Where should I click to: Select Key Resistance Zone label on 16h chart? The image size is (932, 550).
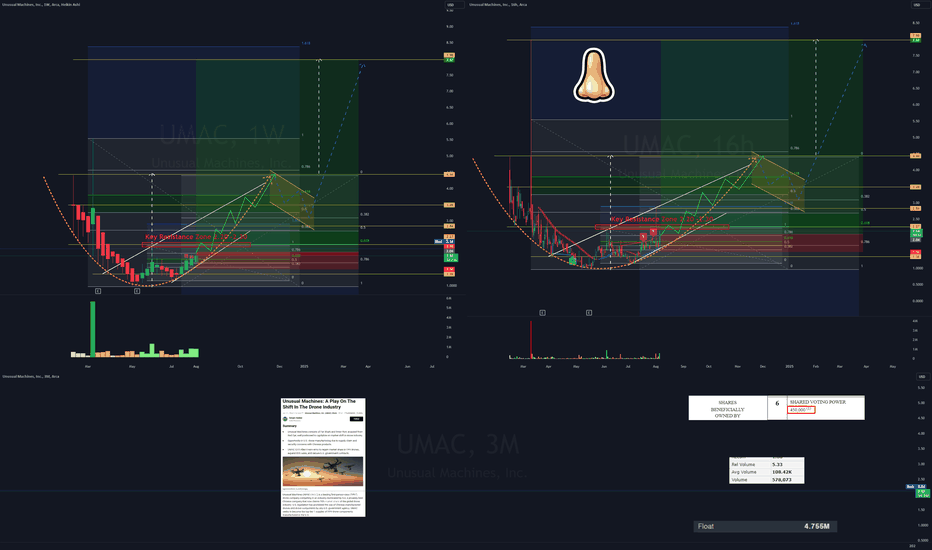tap(662, 219)
